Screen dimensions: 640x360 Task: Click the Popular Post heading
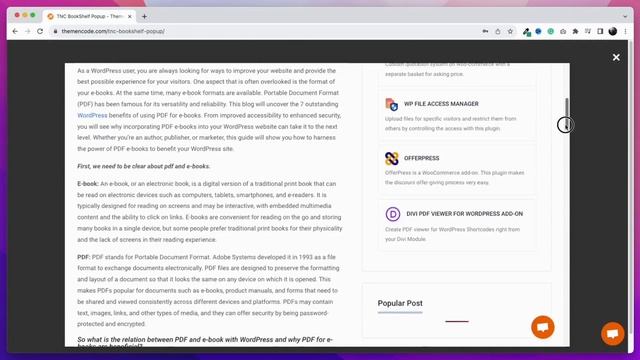tap(400, 303)
